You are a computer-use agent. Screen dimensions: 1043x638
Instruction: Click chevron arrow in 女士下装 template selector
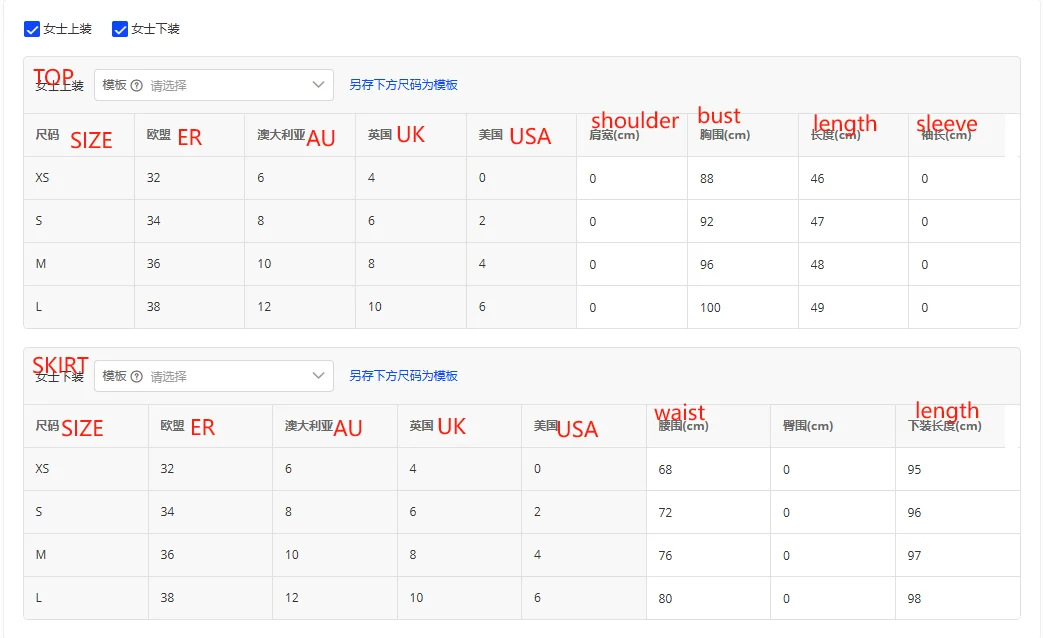tap(319, 376)
